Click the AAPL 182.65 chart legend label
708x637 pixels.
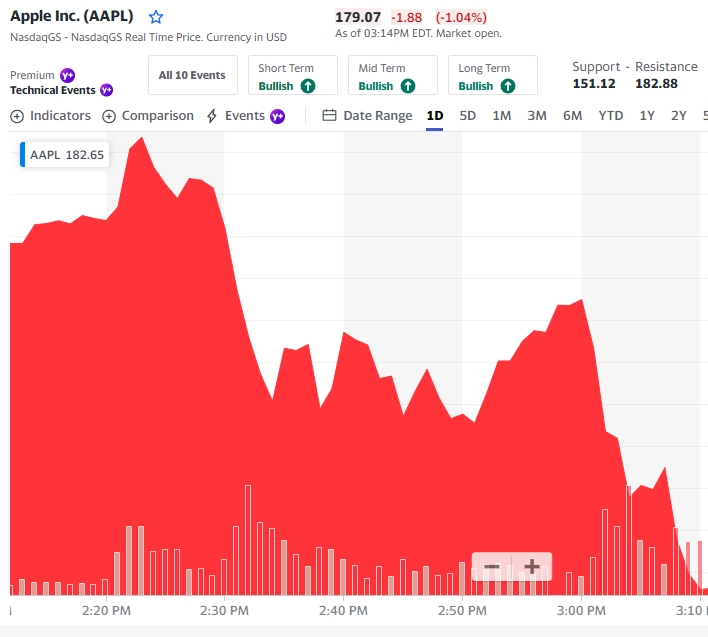pos(67,155)
